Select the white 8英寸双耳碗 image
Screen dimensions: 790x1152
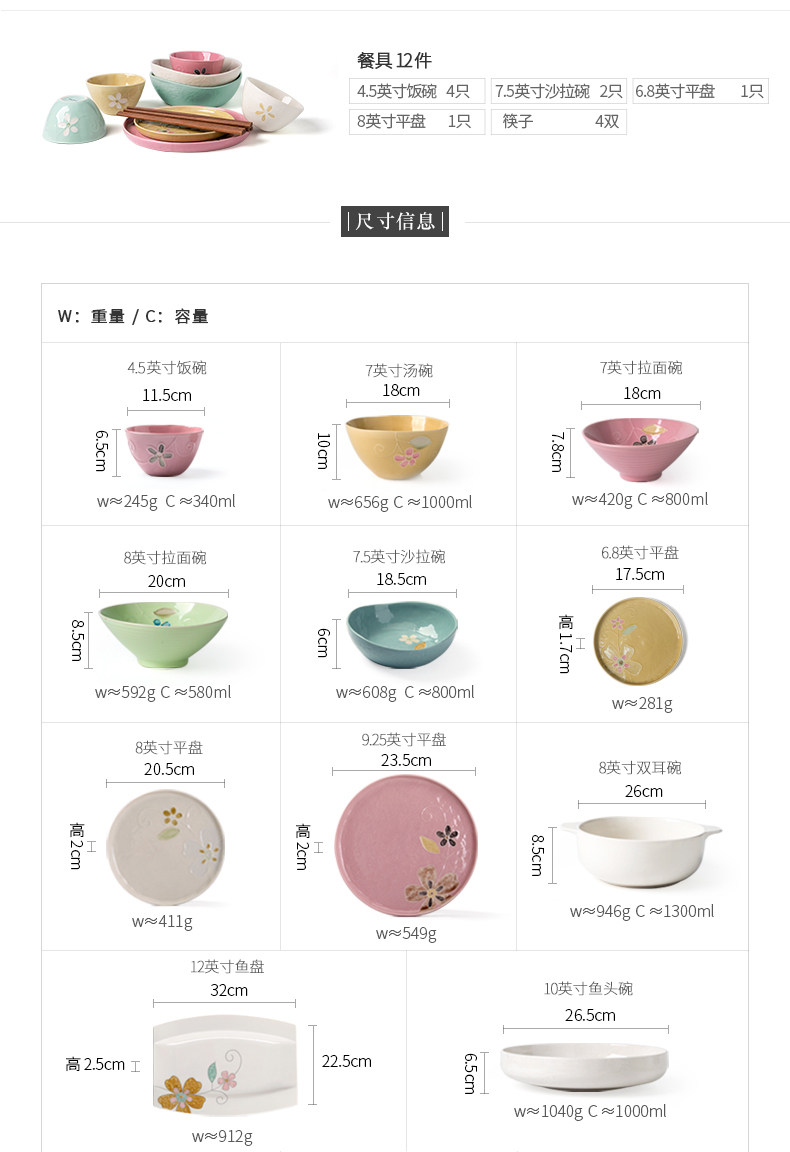642,852
